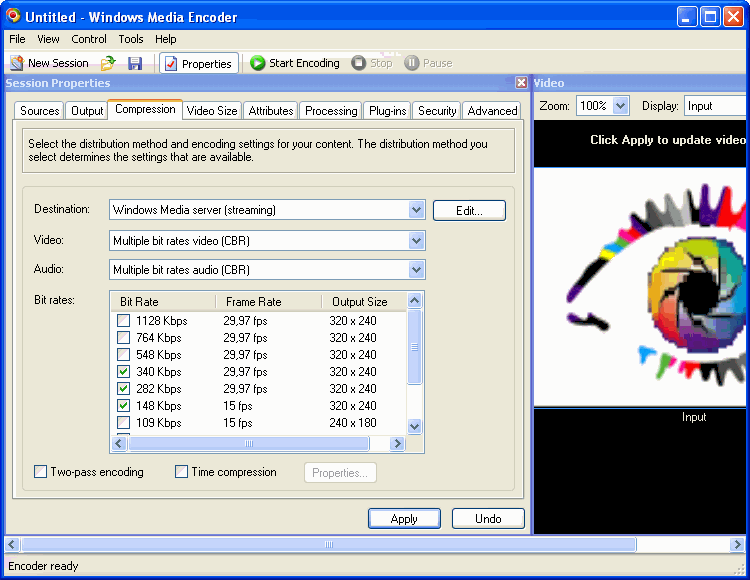This screenshot has height=580, width=750.
Task: Click the '240 x 180' output size cell
Action: 353,423
